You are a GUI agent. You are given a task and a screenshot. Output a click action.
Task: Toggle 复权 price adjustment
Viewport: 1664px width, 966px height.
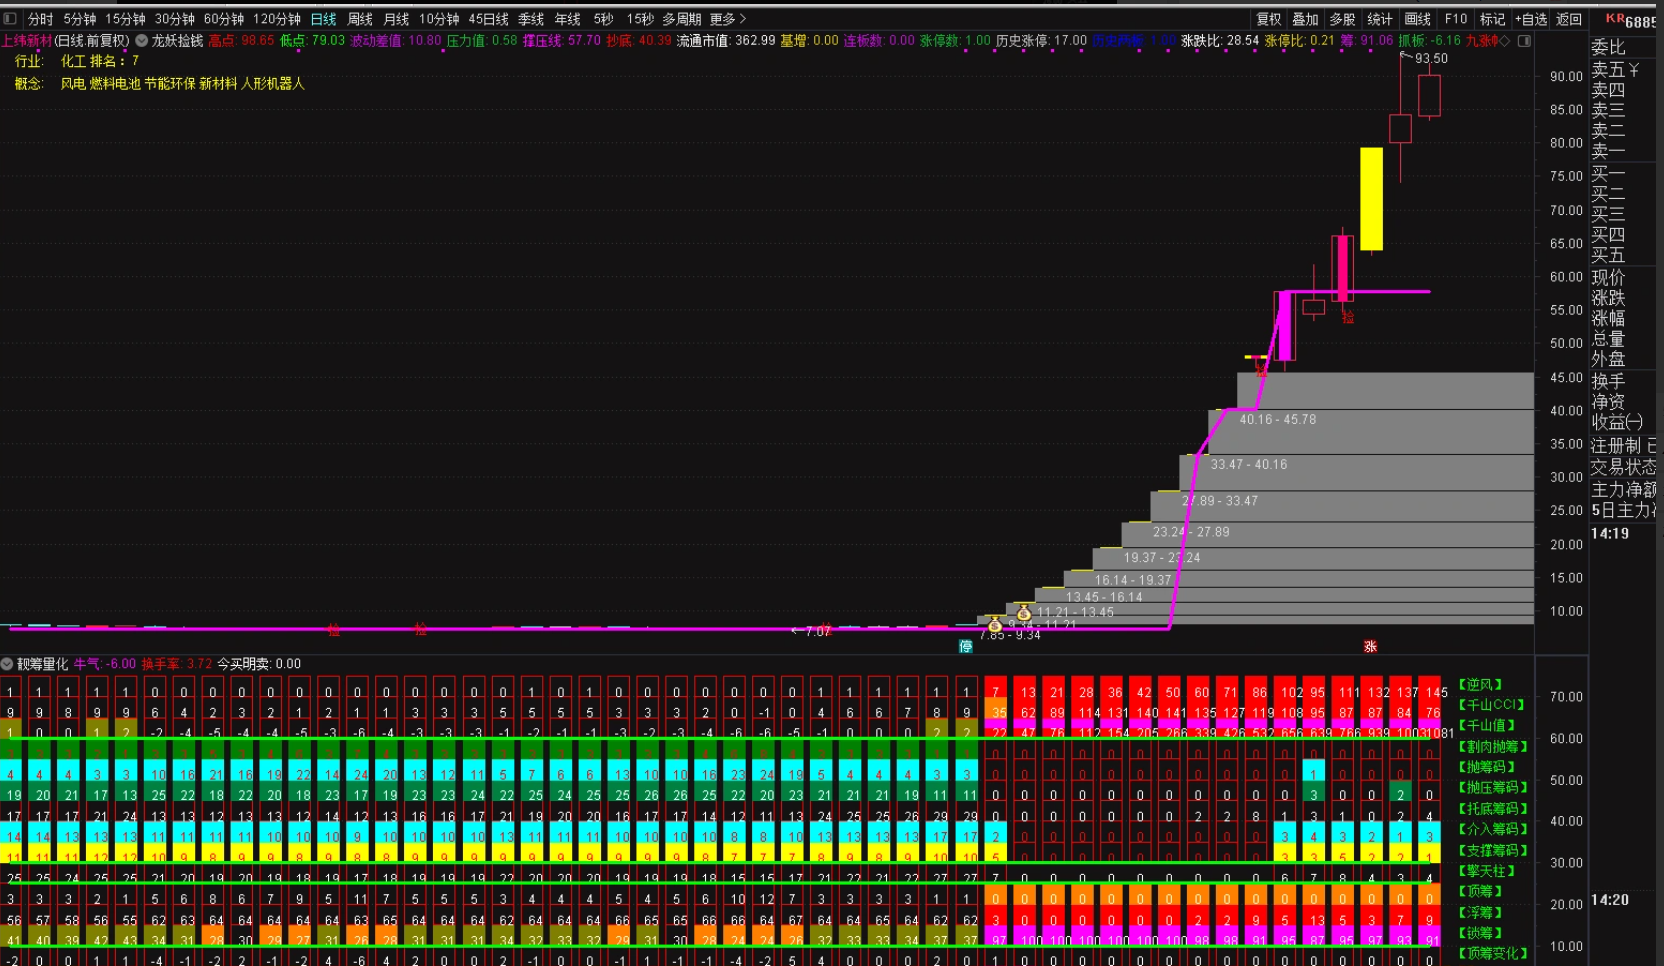point(1268,19)
